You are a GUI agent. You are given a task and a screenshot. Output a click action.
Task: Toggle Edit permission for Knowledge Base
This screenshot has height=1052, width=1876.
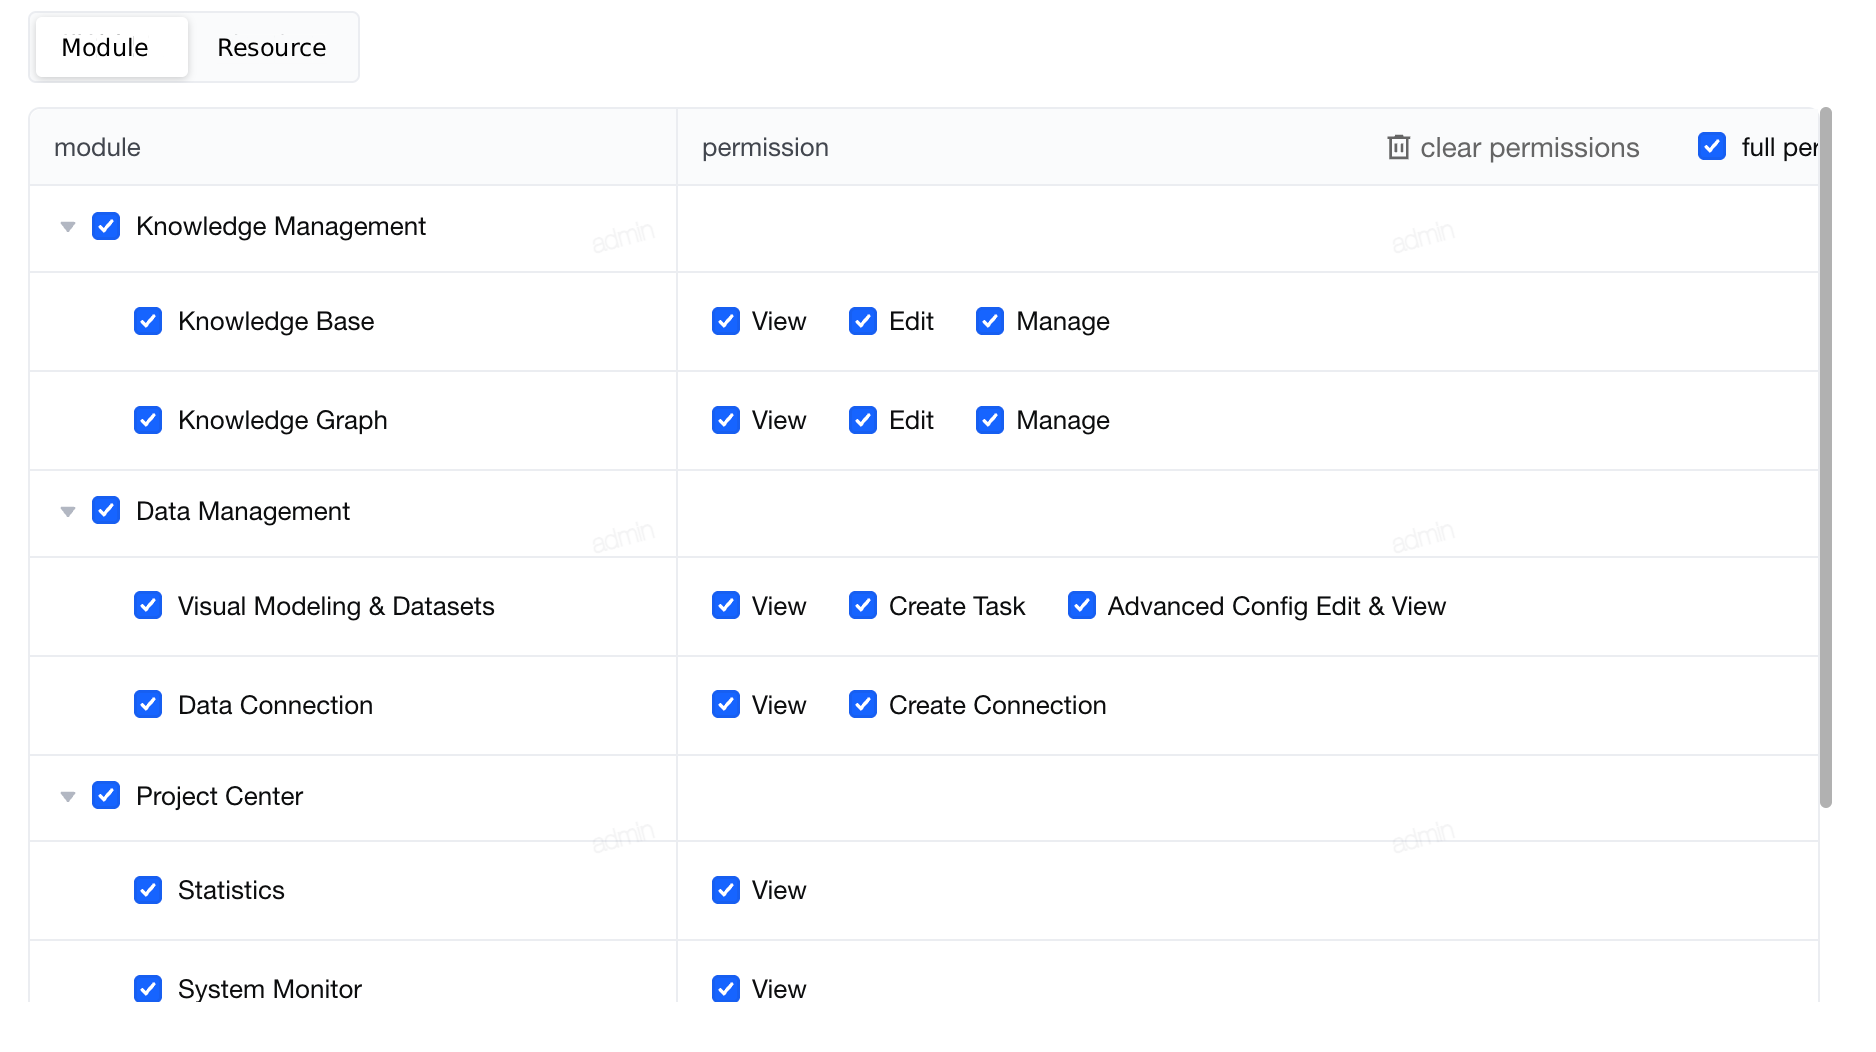click(x=863, y=321)
